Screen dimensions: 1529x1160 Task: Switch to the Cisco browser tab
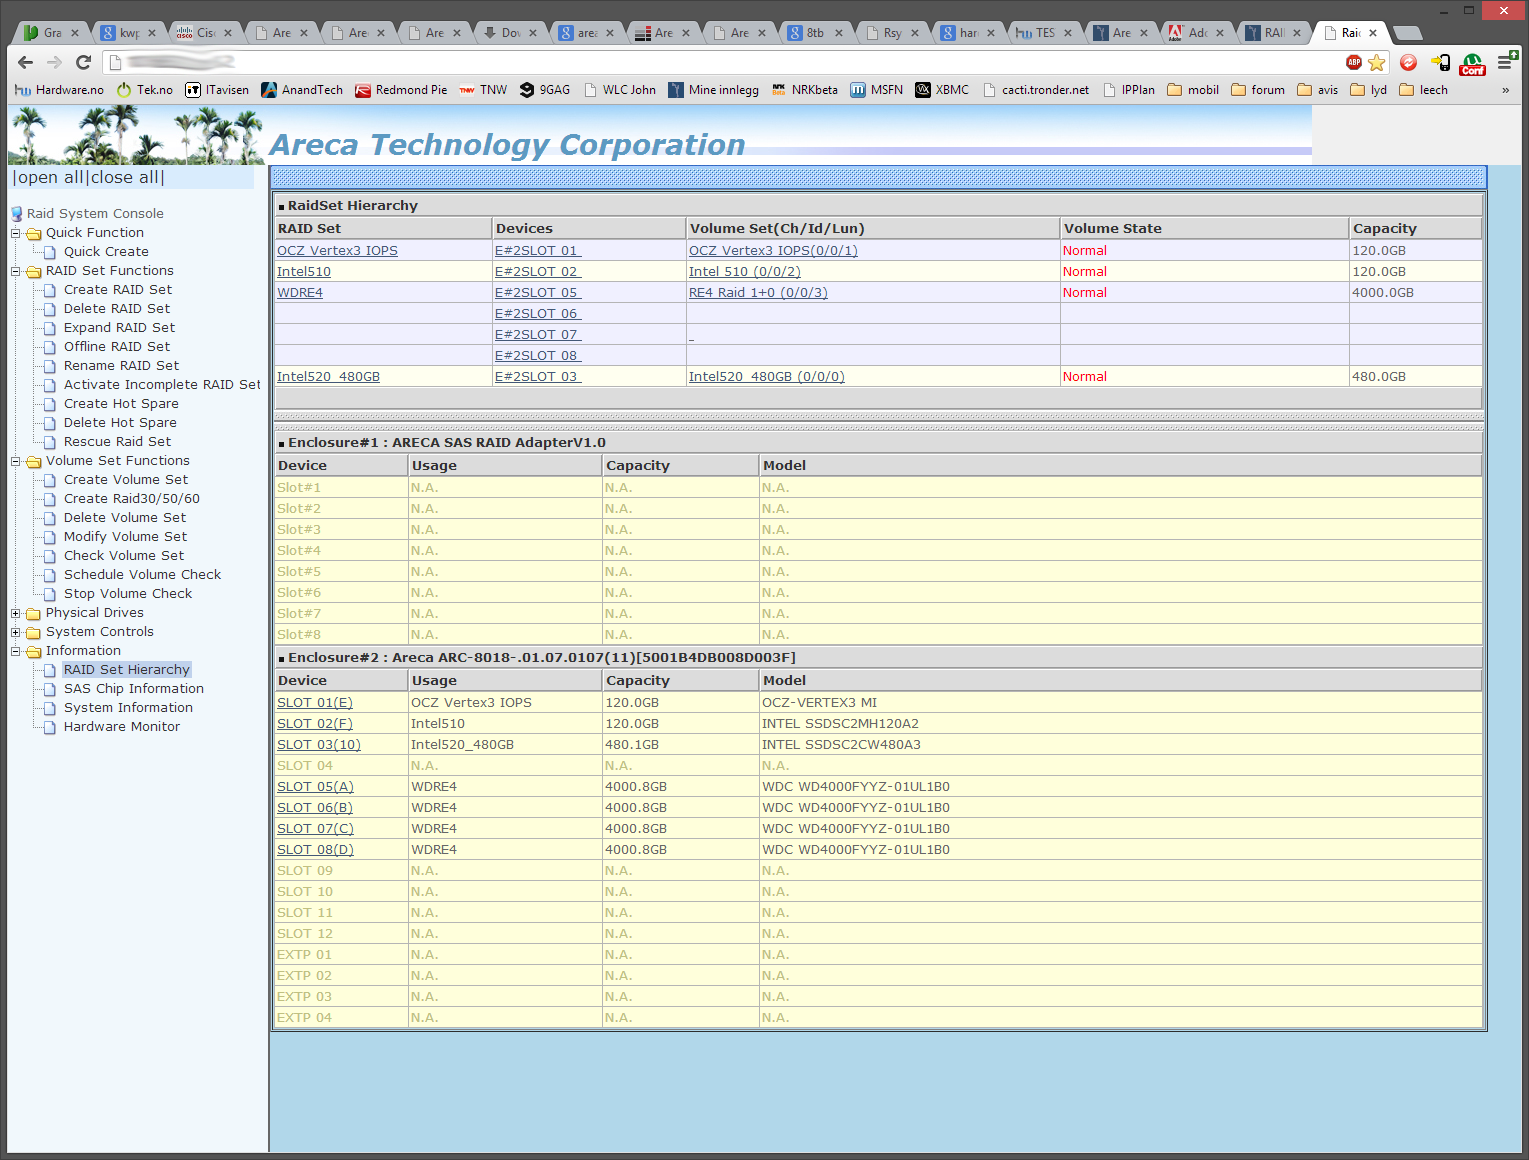(x=204, y=33)
